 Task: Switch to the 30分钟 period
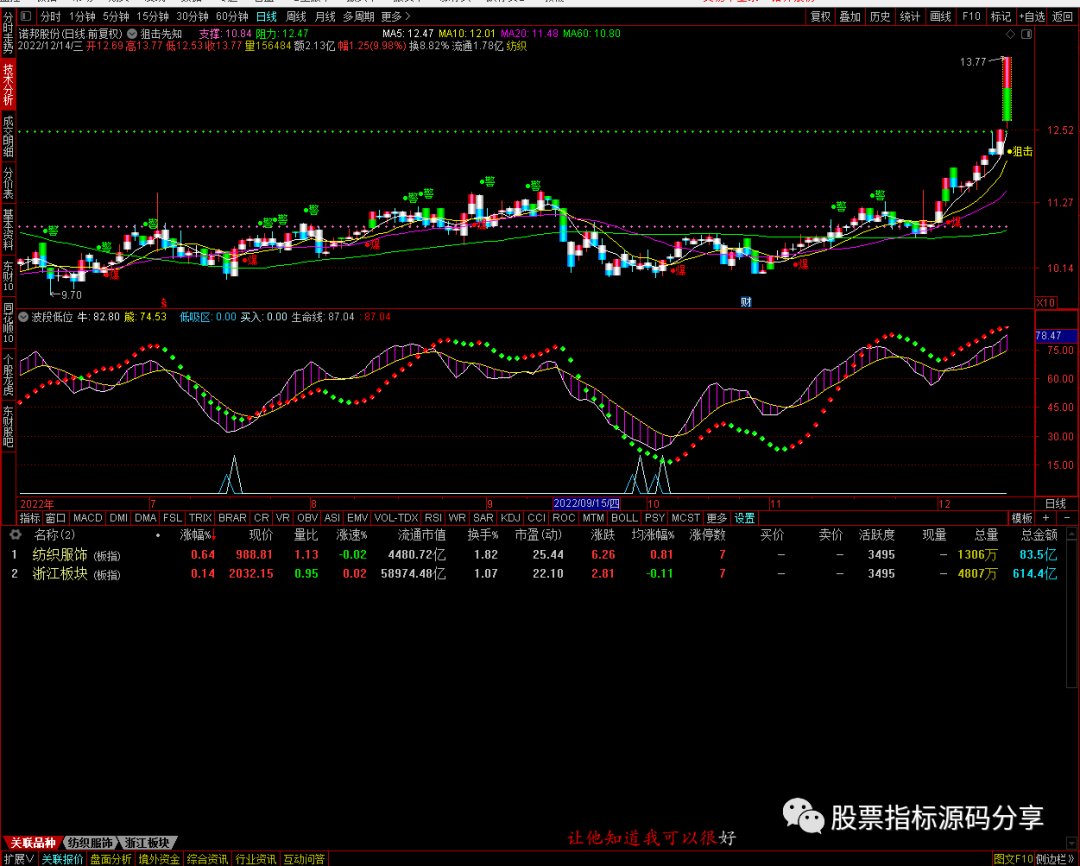pyautogui.click(x=192, y=16)
